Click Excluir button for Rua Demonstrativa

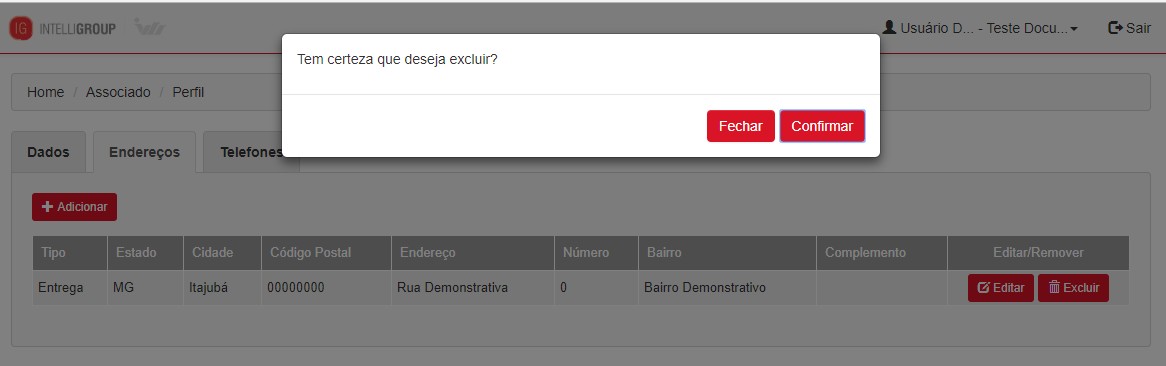[x=1073, y=288]
